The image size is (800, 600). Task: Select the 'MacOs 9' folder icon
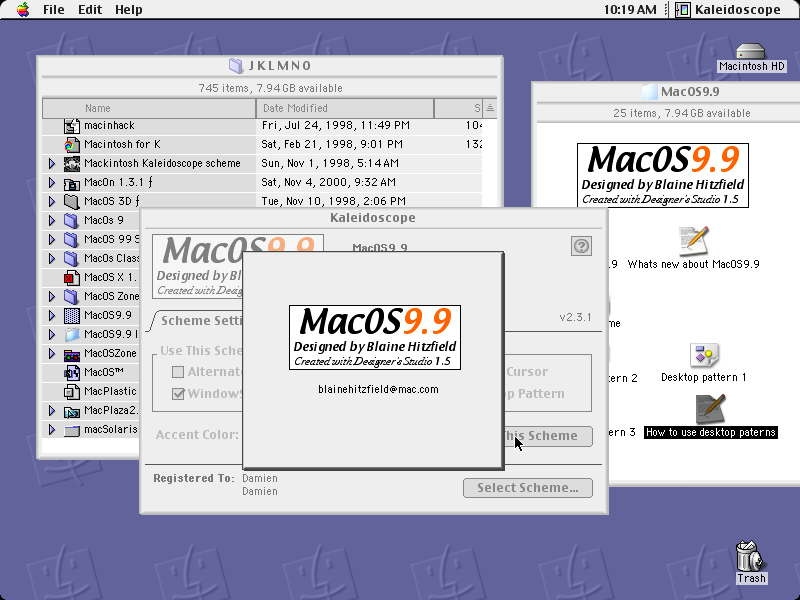(72, 220)
